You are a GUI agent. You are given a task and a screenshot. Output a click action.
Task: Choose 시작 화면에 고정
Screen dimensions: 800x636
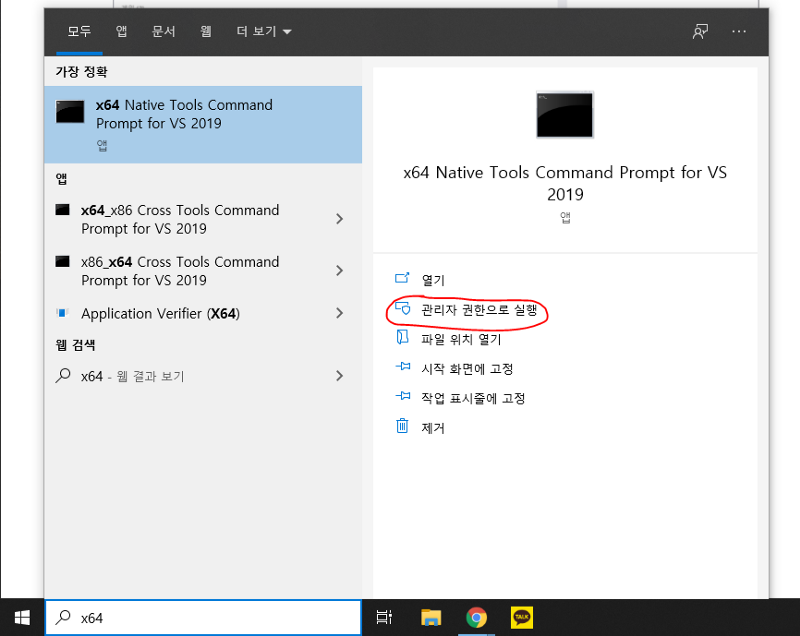467,369
